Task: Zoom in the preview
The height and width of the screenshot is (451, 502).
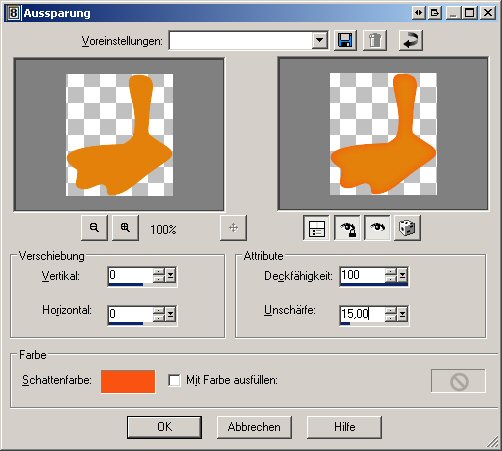Action: click(125, 228)
